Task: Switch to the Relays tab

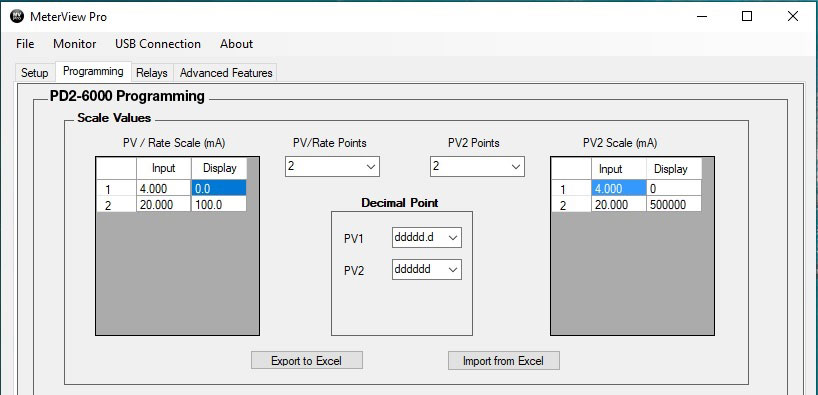Action: [152, 73]
